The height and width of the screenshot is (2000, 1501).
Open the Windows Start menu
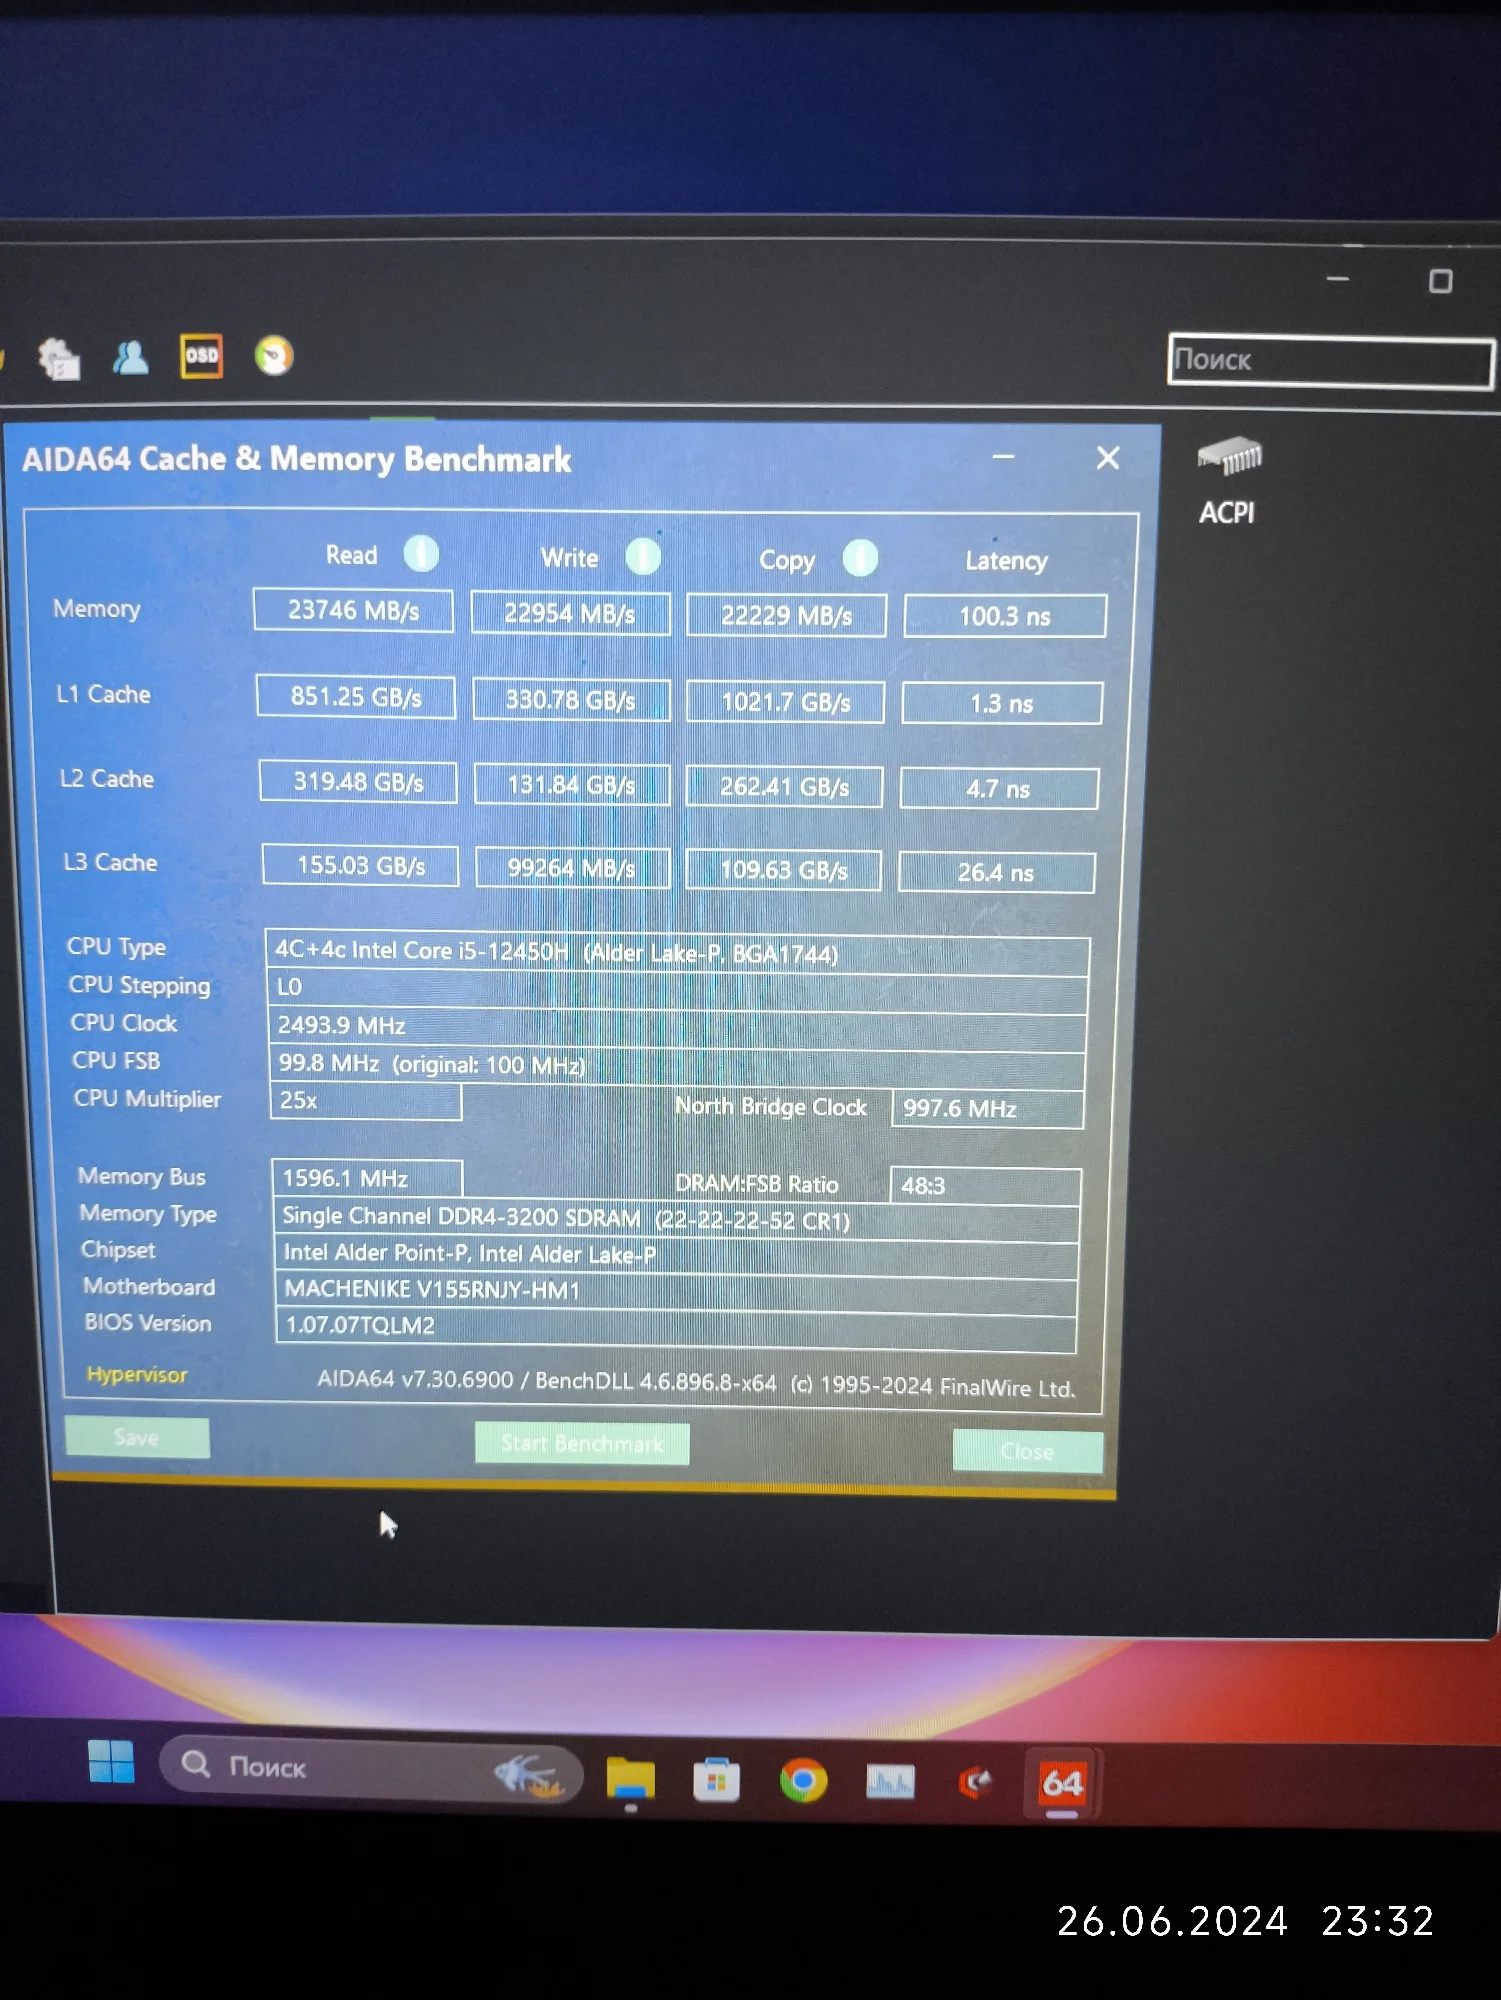[111, 1761]
